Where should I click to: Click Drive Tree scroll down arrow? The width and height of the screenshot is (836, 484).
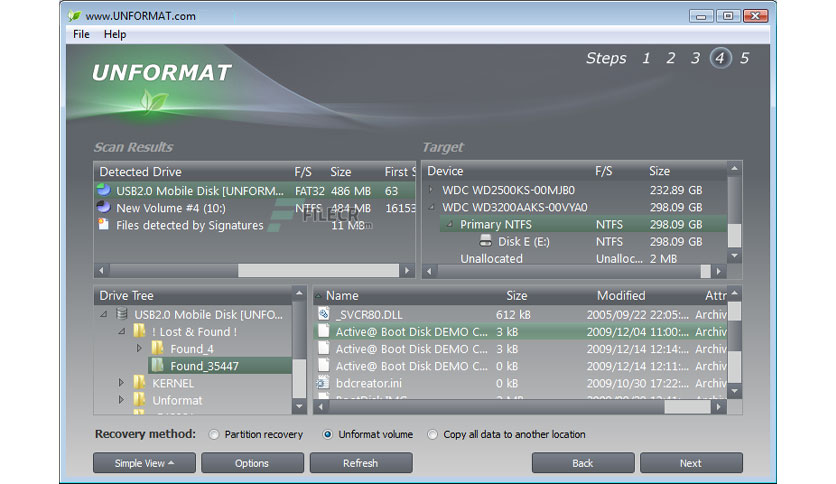pos(299,407)
